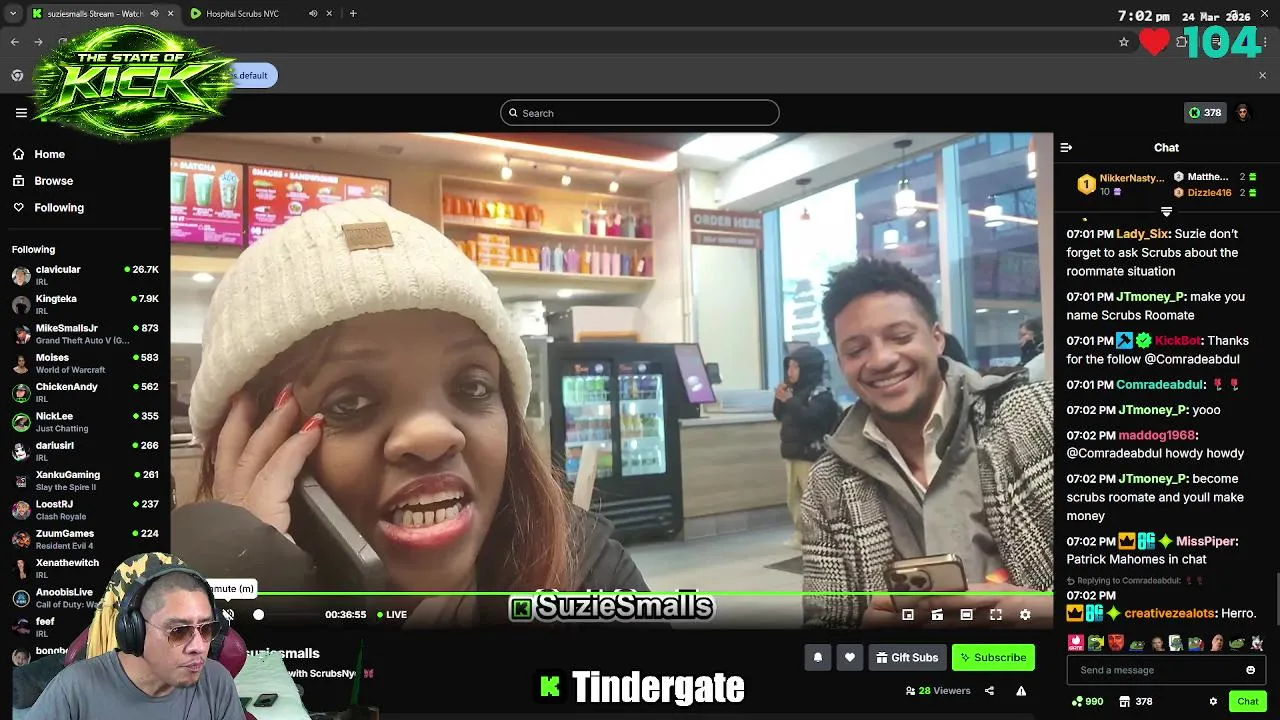Enter fullscreen mode on the player
Screen dimensions: 1280x720
pos(996,614)
